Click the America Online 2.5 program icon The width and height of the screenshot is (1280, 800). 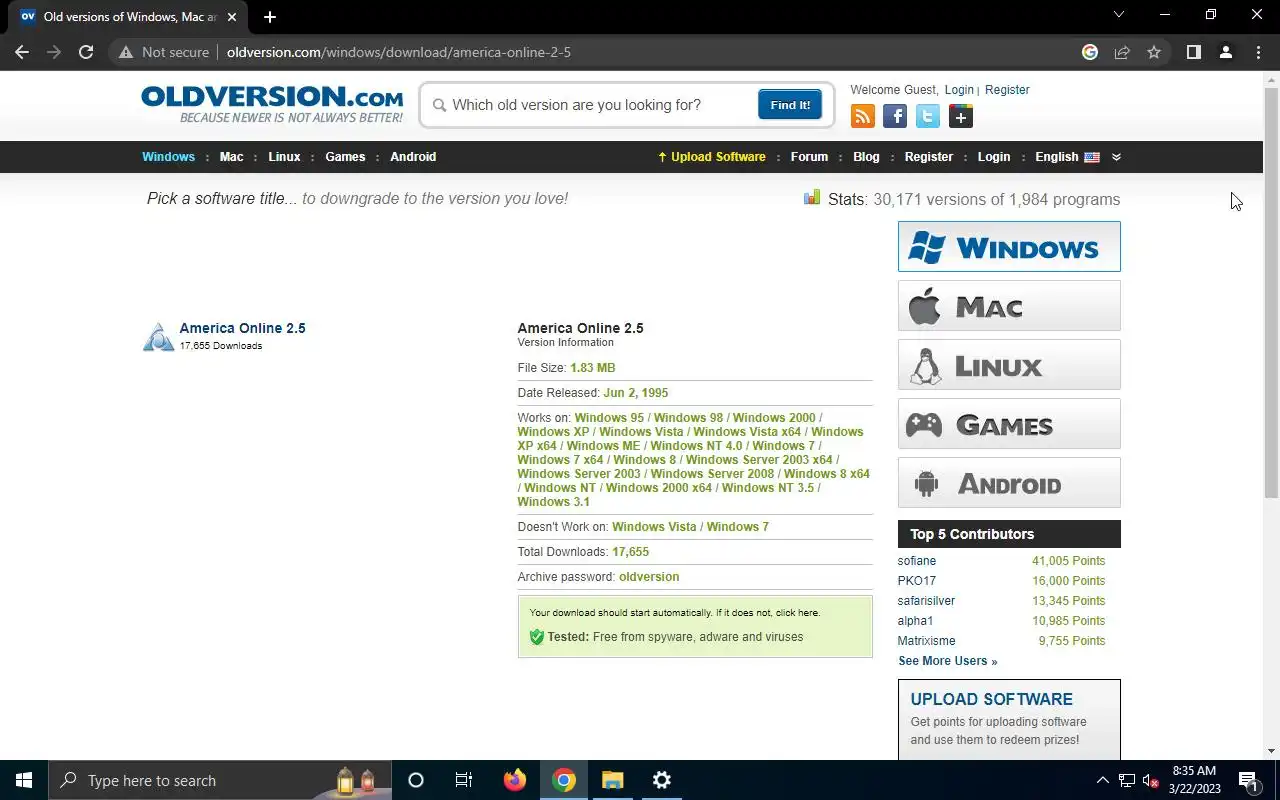coord(158,337)
